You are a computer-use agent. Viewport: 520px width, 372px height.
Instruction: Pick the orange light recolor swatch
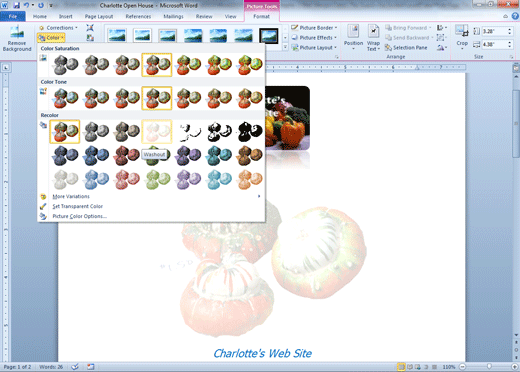tap(249, 179)
